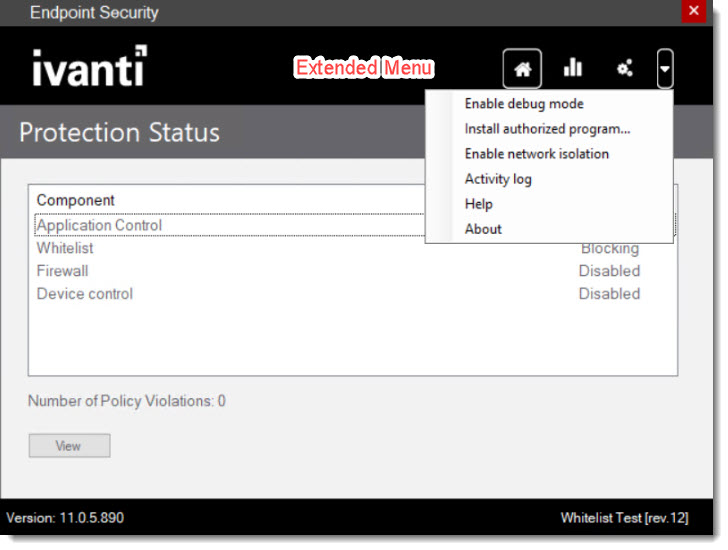Click the Component column header
The width and height of the screenshot is (728, 550).
click(x=76, y=200)
